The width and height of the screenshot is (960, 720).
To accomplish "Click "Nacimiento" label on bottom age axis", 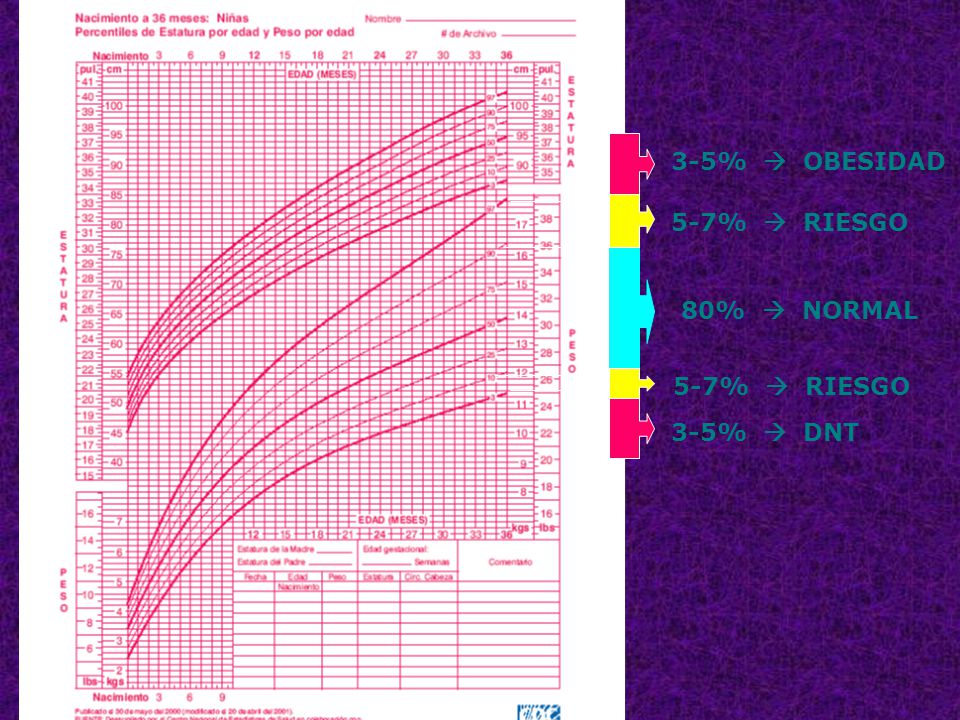I will click(121, 697).
